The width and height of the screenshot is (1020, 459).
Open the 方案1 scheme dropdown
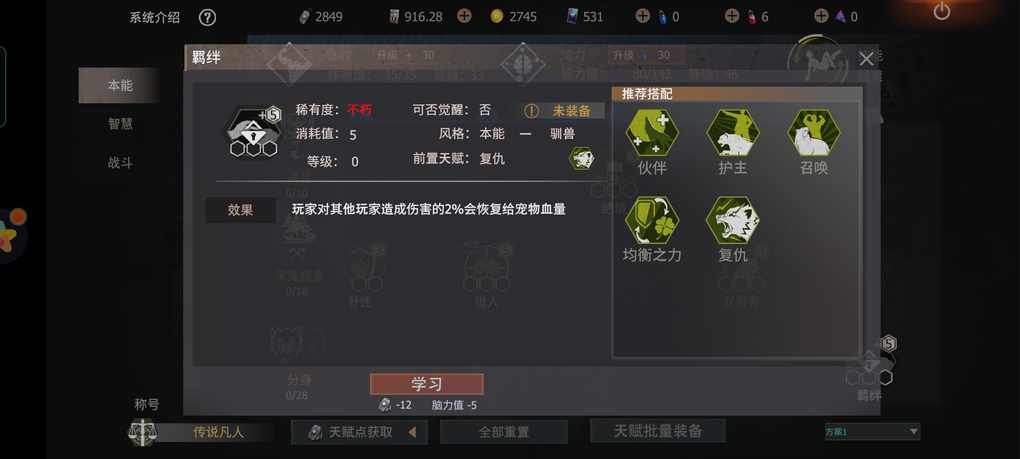tap(872, 431)
